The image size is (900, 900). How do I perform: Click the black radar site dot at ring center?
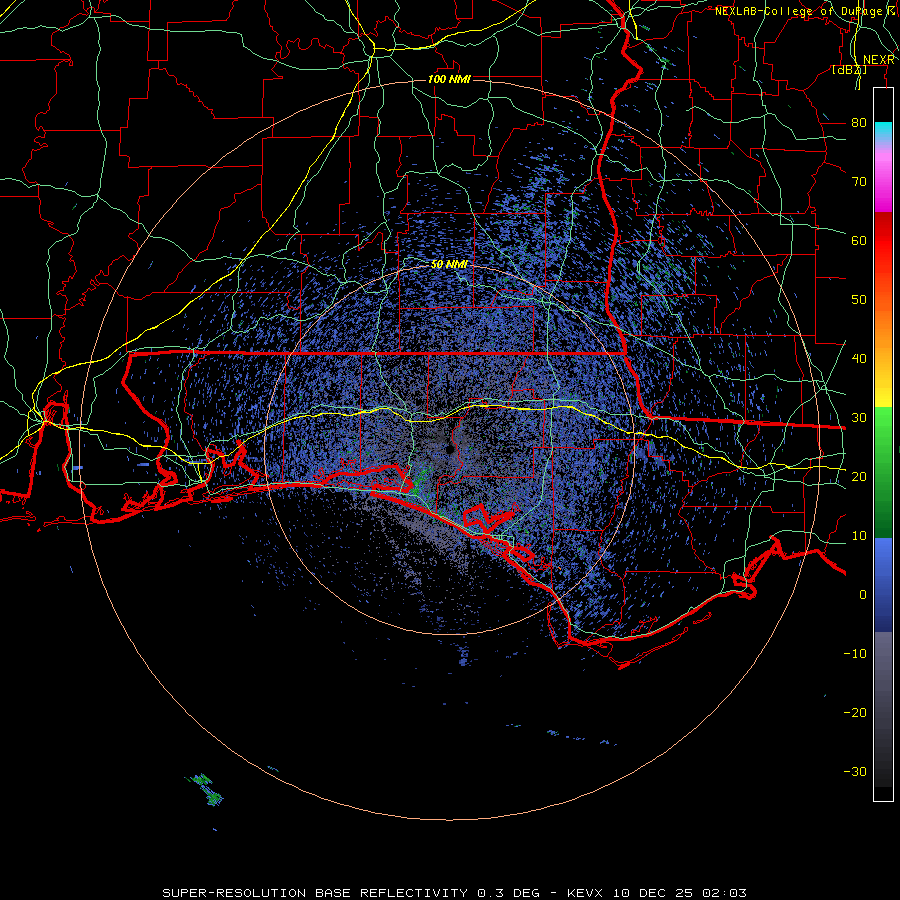coord(450,449)
